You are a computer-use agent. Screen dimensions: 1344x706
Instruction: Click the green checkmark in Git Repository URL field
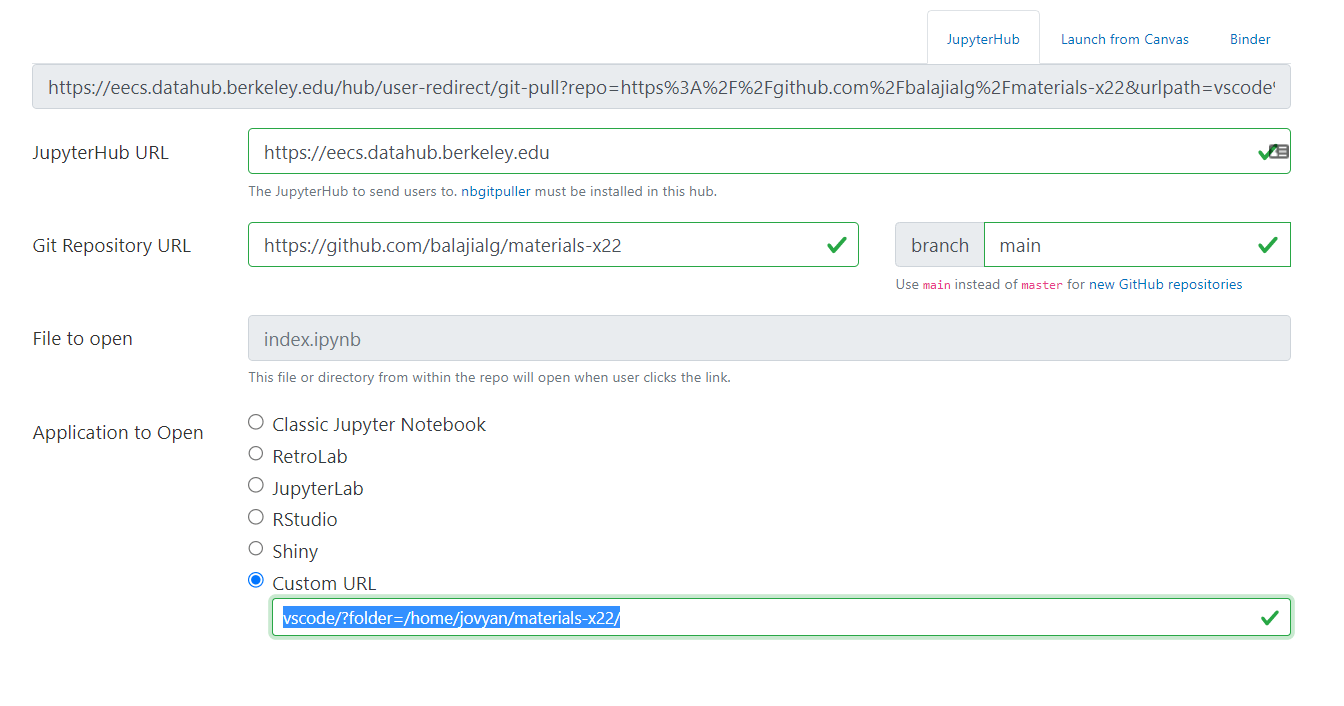tap(837, 245)
